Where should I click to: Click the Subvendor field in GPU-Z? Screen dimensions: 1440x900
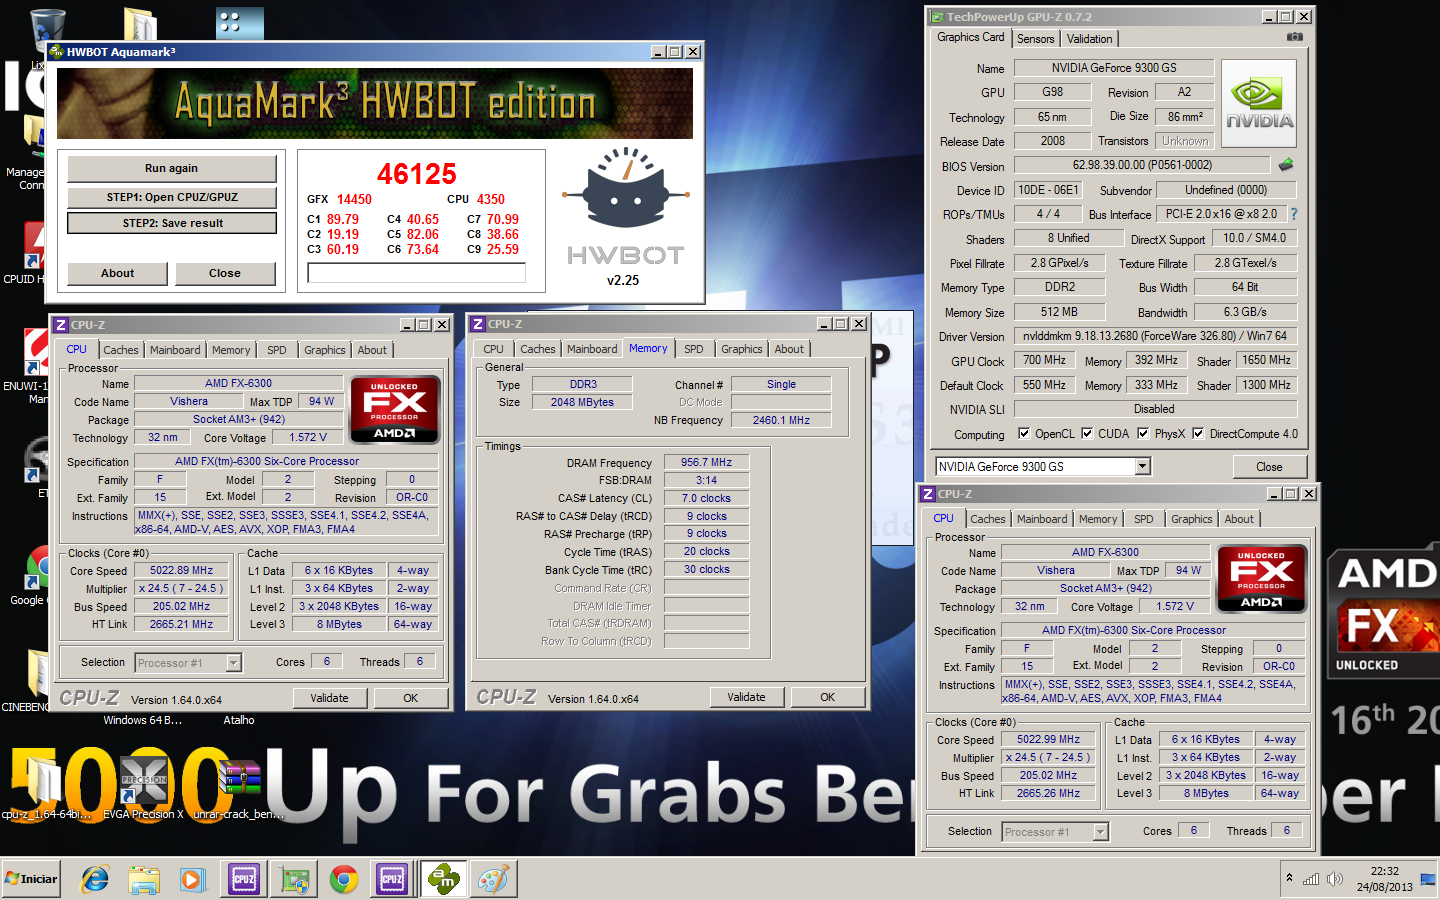pyautogui.click(x=1226, y=190)
